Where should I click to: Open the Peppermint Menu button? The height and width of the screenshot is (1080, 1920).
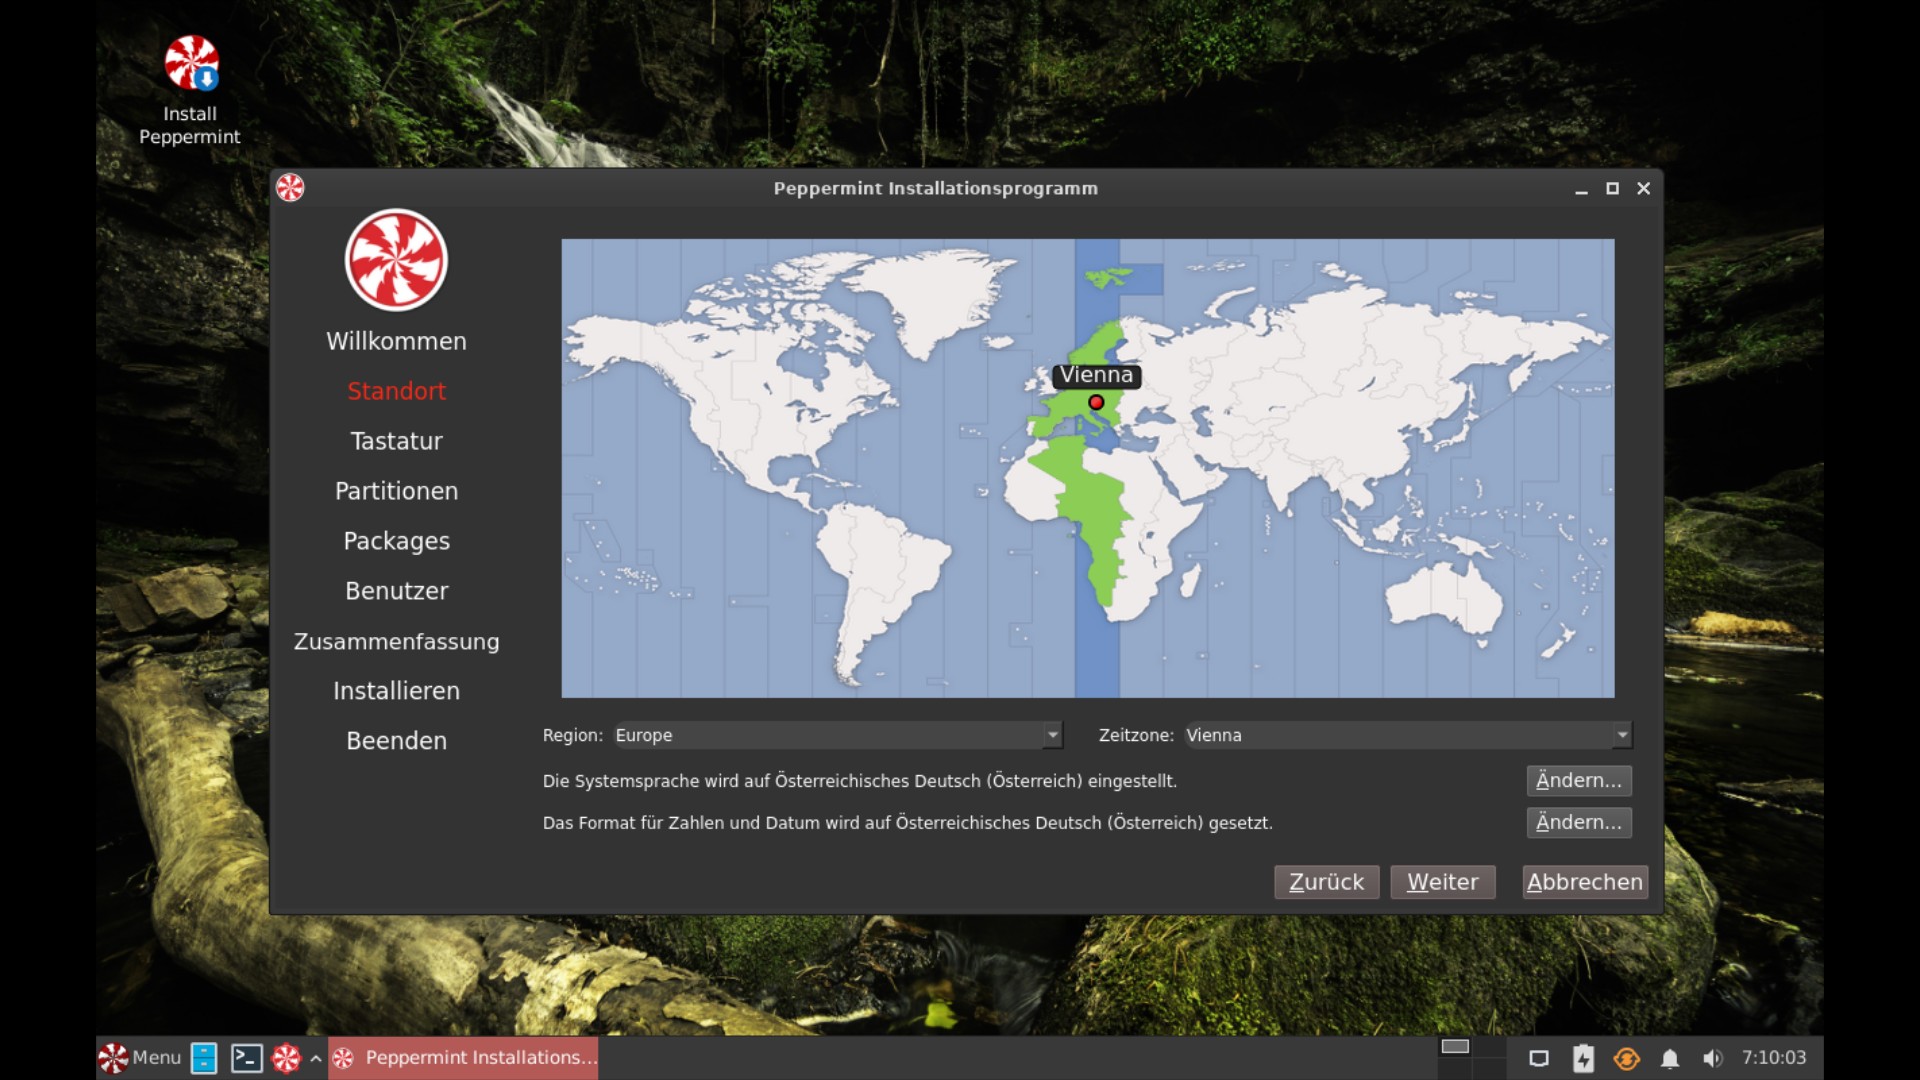point(140,1058)
